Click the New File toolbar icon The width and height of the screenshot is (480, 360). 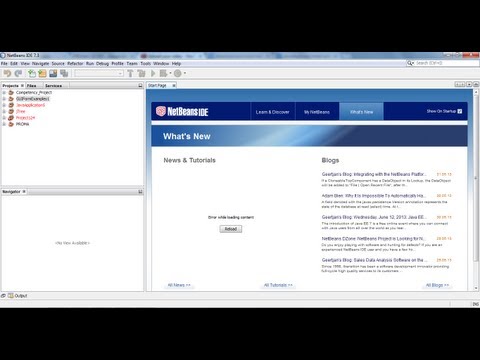(x=32, y=73)
